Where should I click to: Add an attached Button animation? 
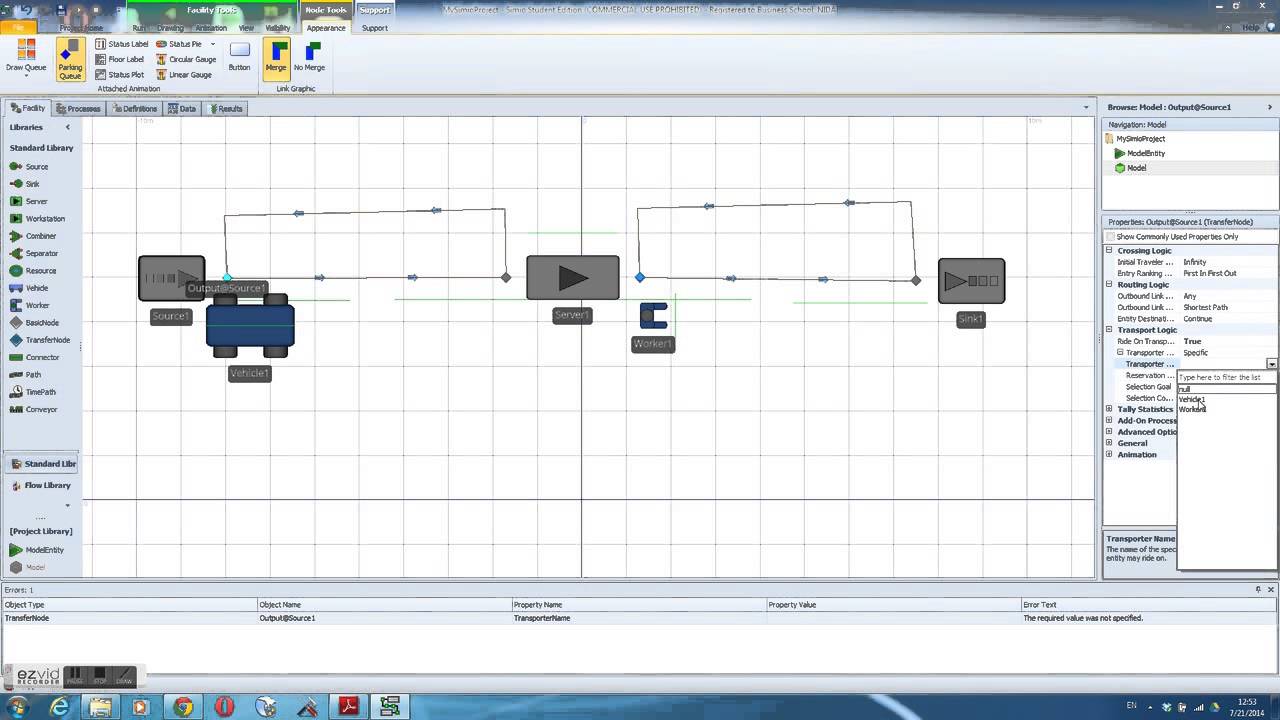tap(239, 57)
